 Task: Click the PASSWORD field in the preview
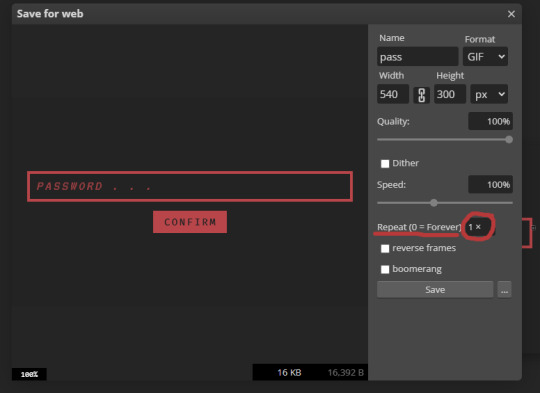pyautogui.click(x=190, y=186)
